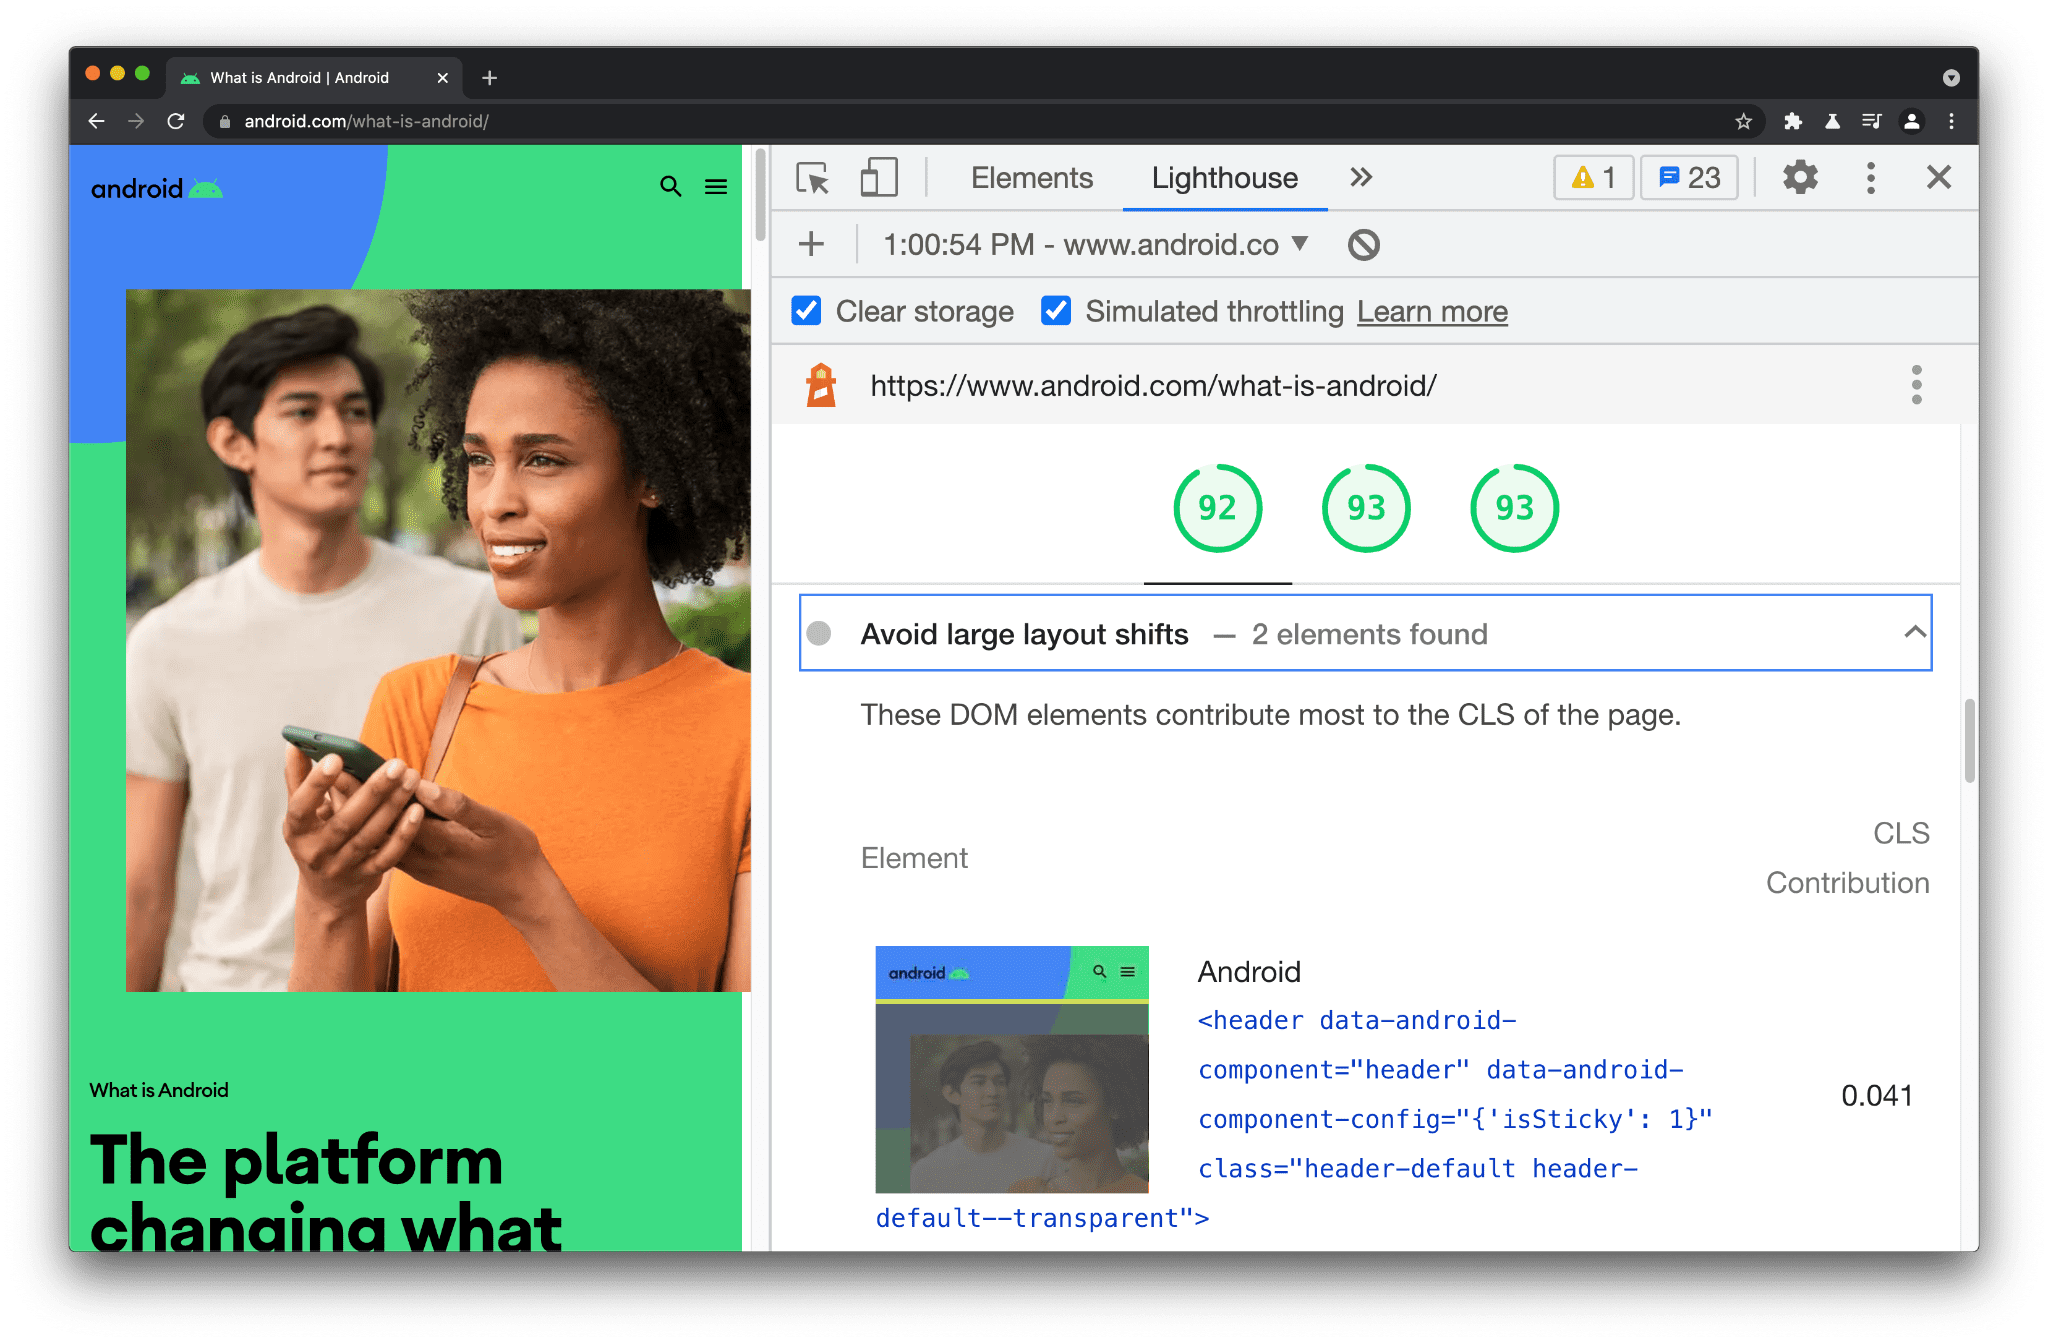Image resolution: width=2048 pixels, height=1343 pixels.
Task: Select the add new audit plus button
Action: coord(812,246)
